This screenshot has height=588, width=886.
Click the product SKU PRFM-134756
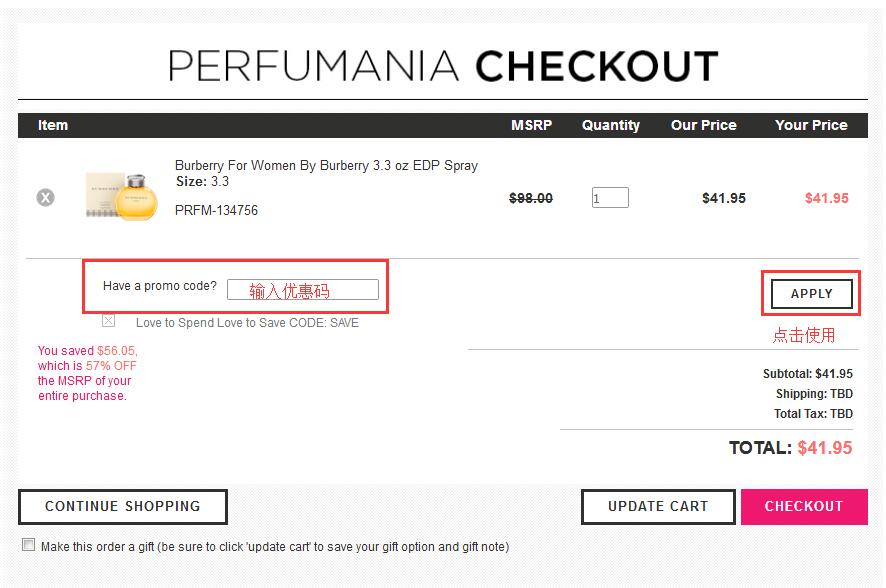click(216, 210)
